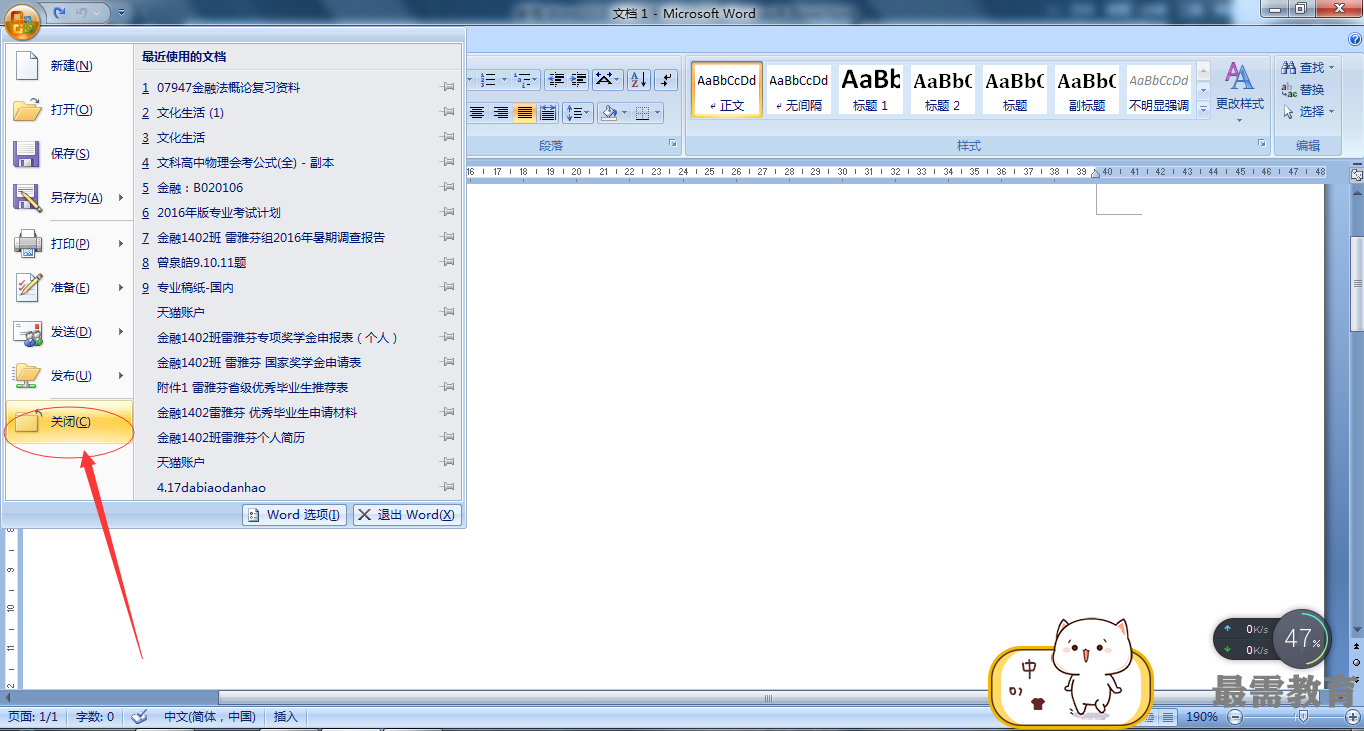Viewport: 1364px width, 731px height.
Task: Click the Sort A-Z button
Action: point(639,79)
